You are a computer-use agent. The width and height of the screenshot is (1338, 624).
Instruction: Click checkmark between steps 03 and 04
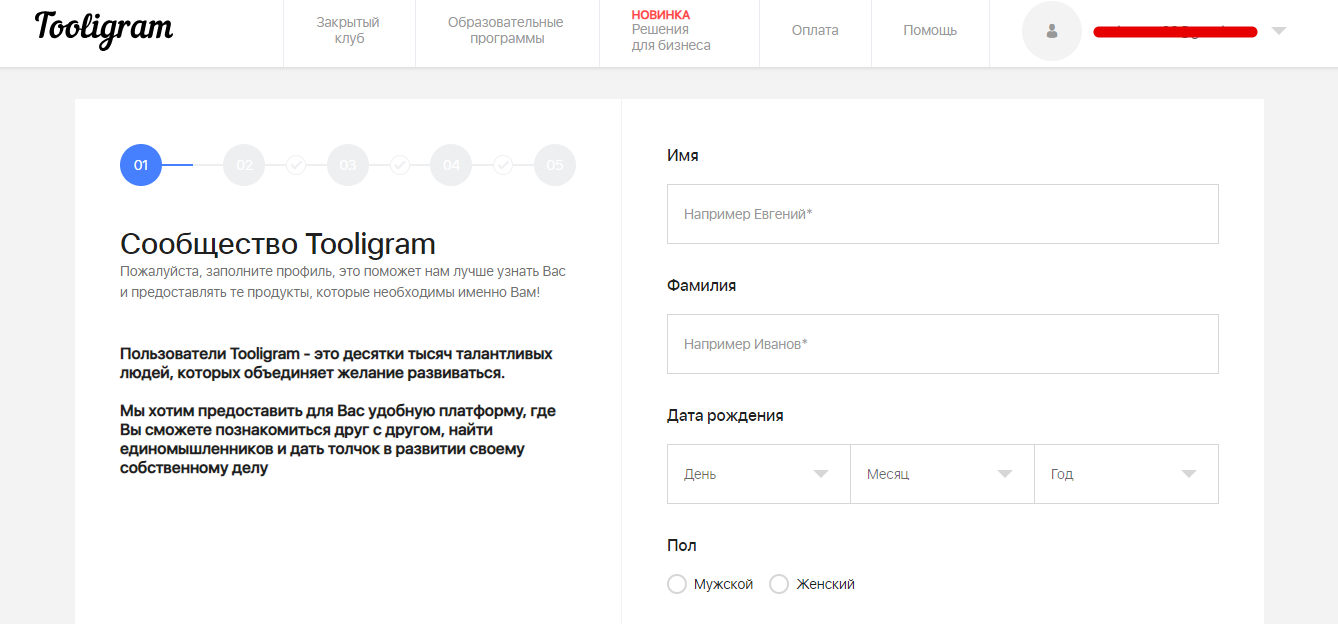coord(400,165)
